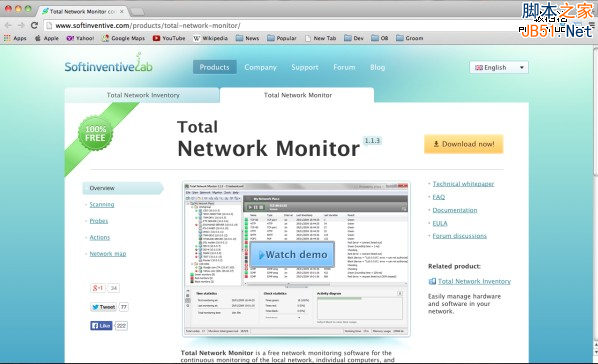The height and width of the screenshot is (364, 598).
Task: Click the Tweet count 77
Action: (124, 307)
